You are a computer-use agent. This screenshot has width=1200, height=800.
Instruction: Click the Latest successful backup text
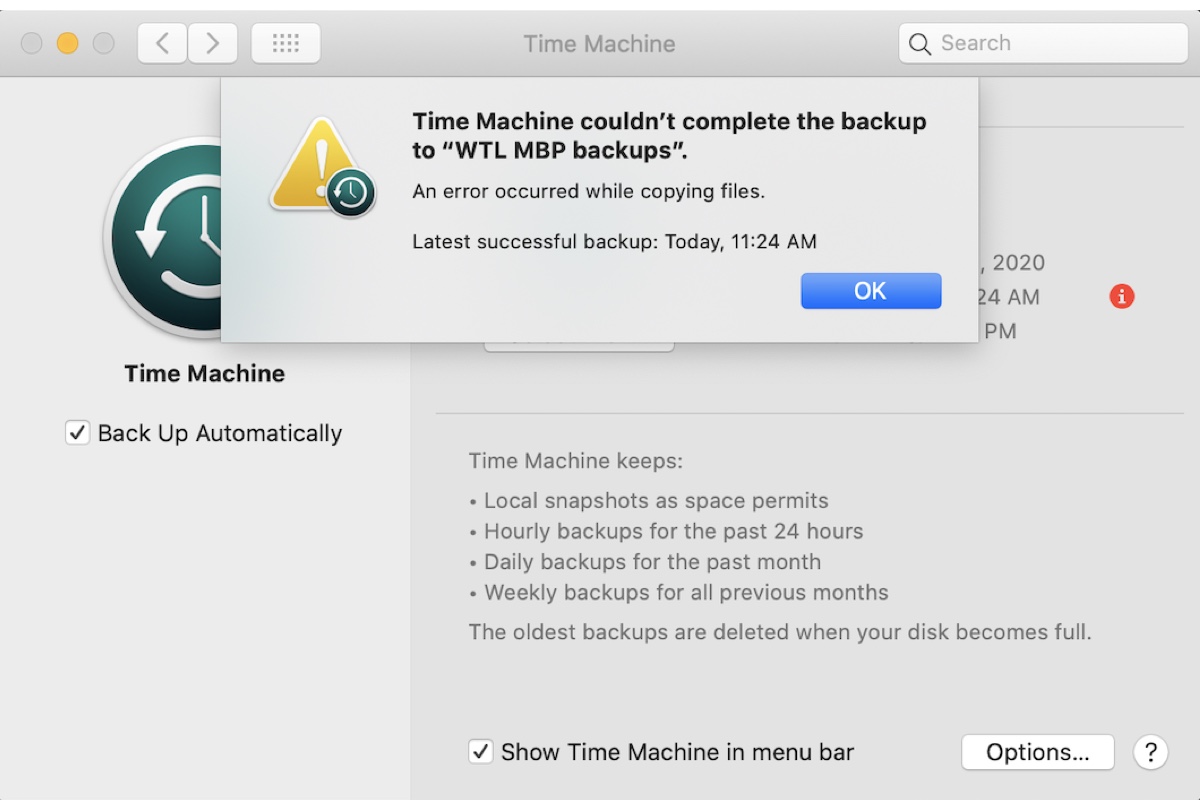[613, 241]
